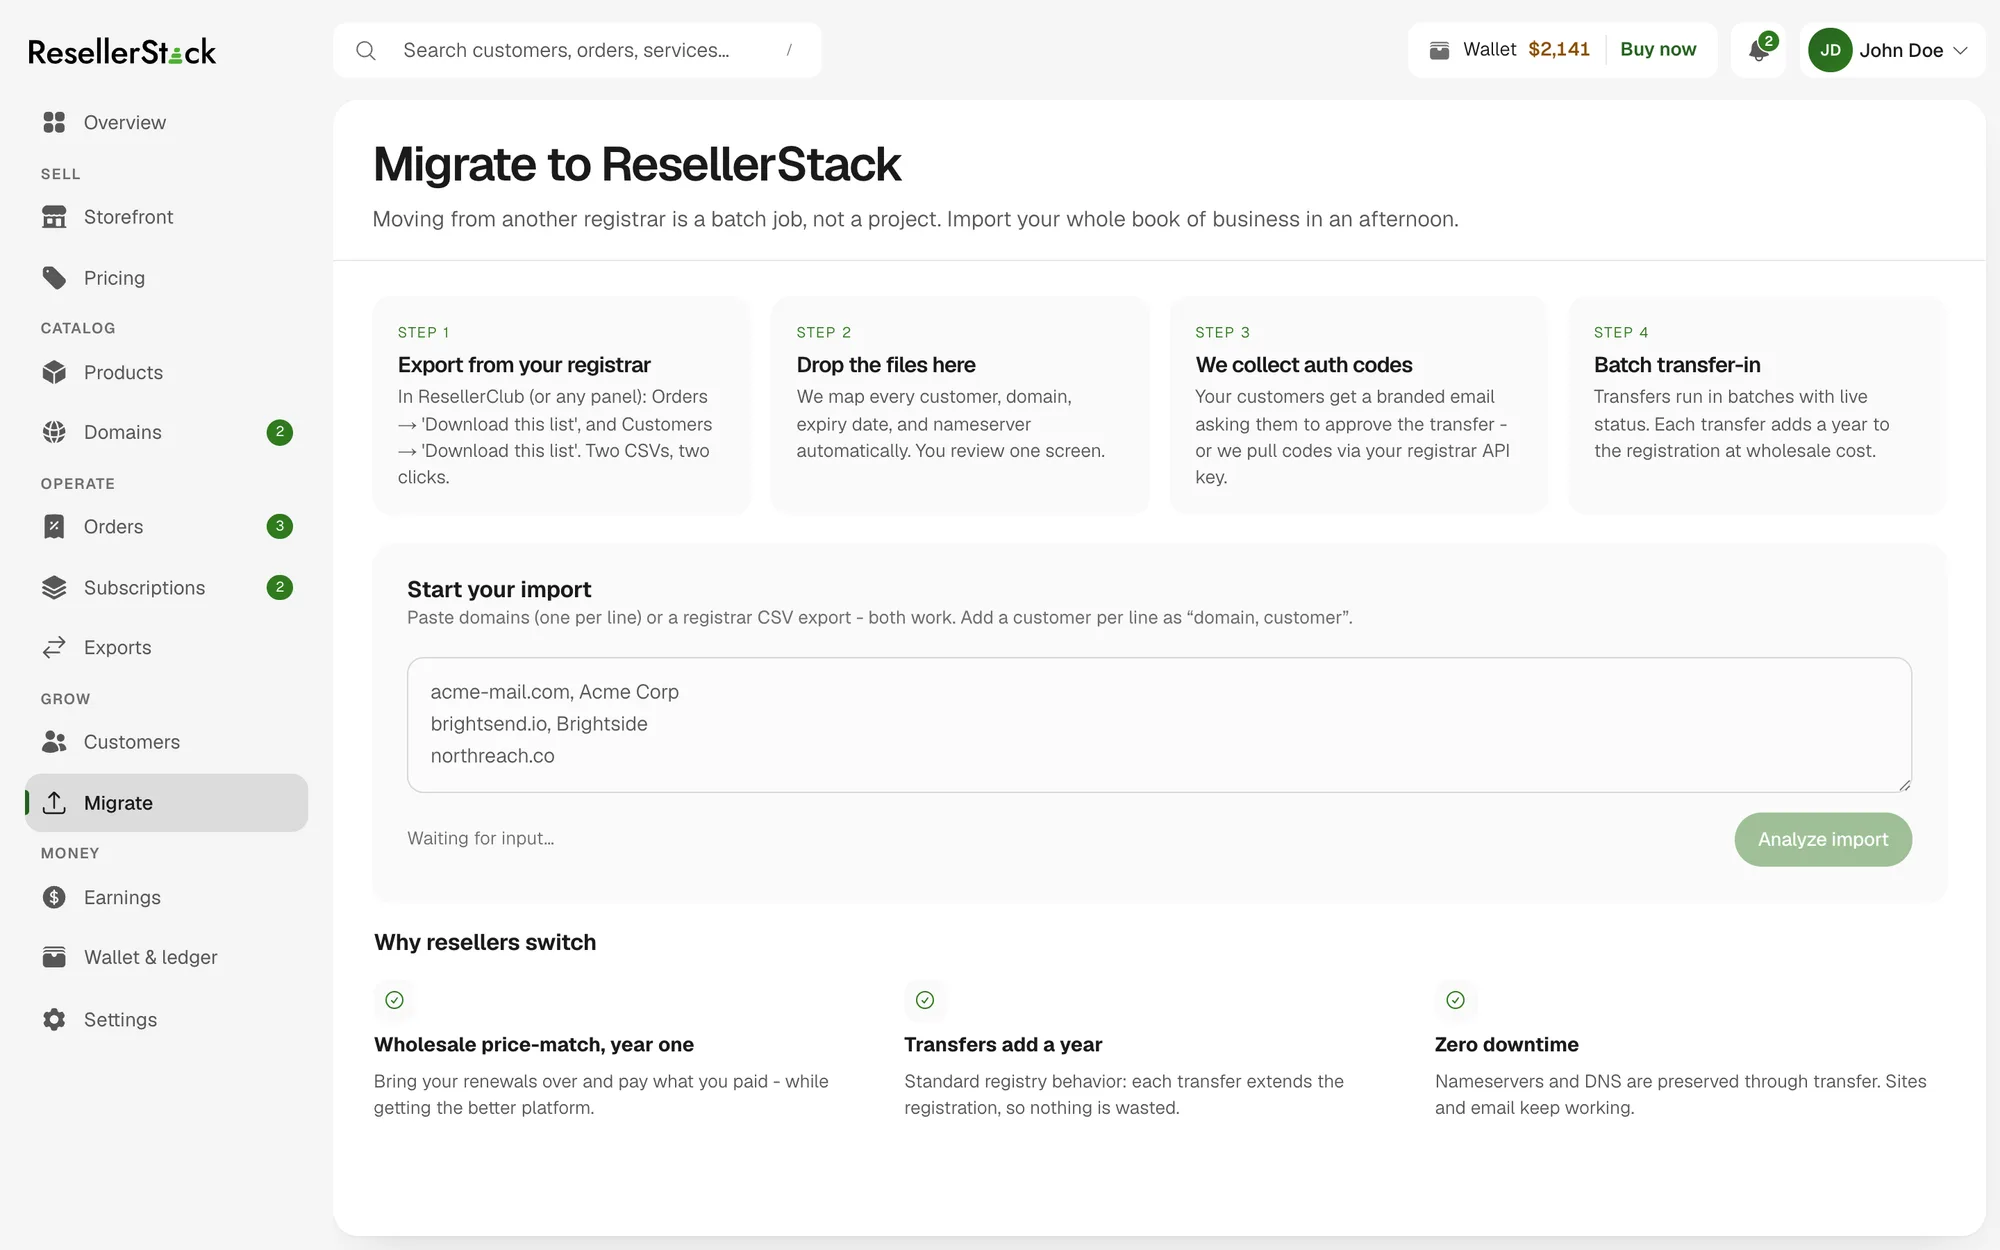
Task: Click the textarea resize handle
Action: click(x=1904, y=785)
